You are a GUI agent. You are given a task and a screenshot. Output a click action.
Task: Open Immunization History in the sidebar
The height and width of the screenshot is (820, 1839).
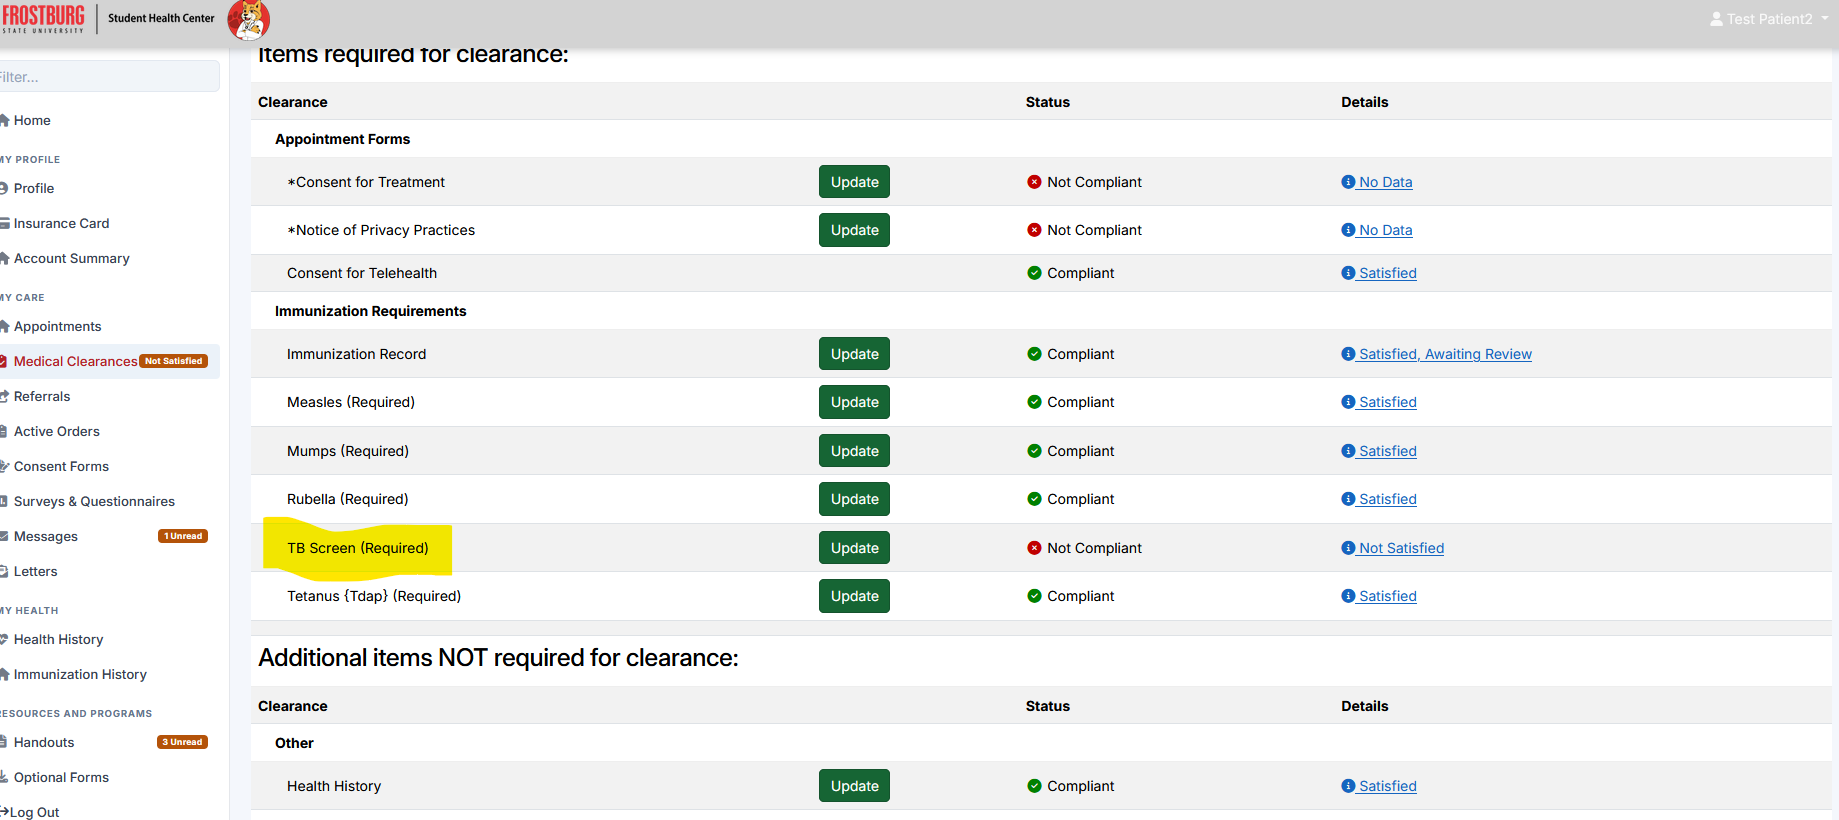point(80,674)
